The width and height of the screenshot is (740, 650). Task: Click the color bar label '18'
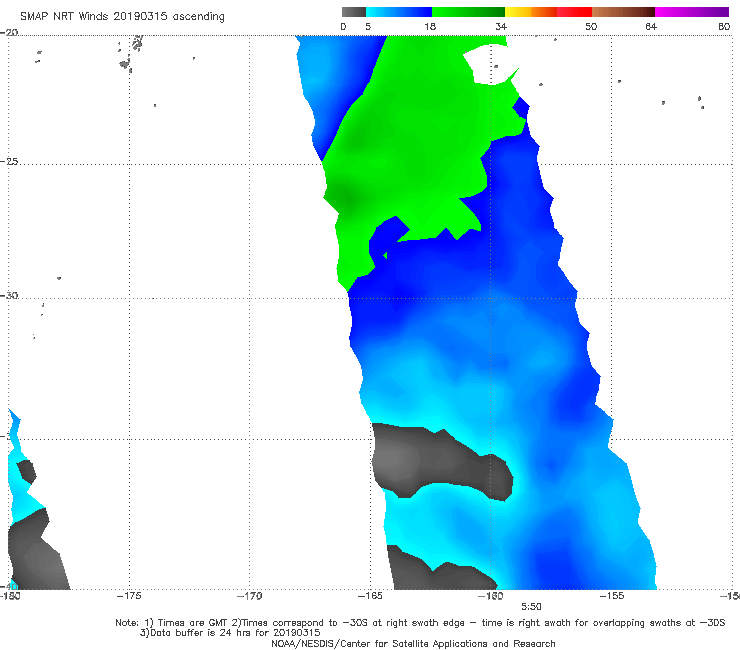point(430,26)
